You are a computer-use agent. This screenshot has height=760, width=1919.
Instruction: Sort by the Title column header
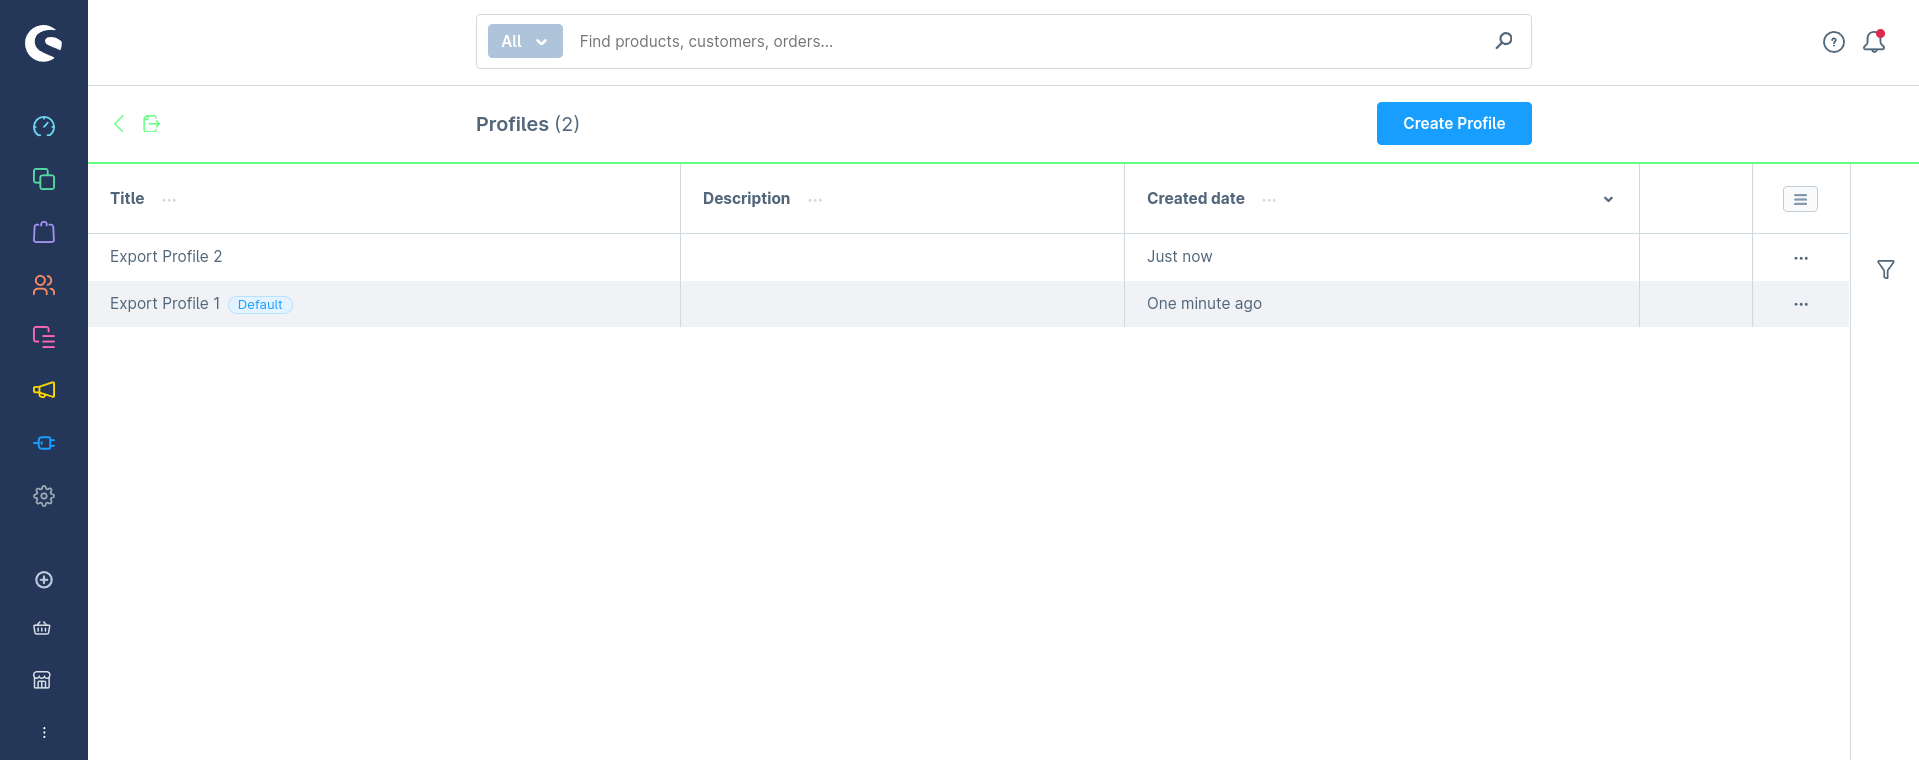(x=127, y=198)
